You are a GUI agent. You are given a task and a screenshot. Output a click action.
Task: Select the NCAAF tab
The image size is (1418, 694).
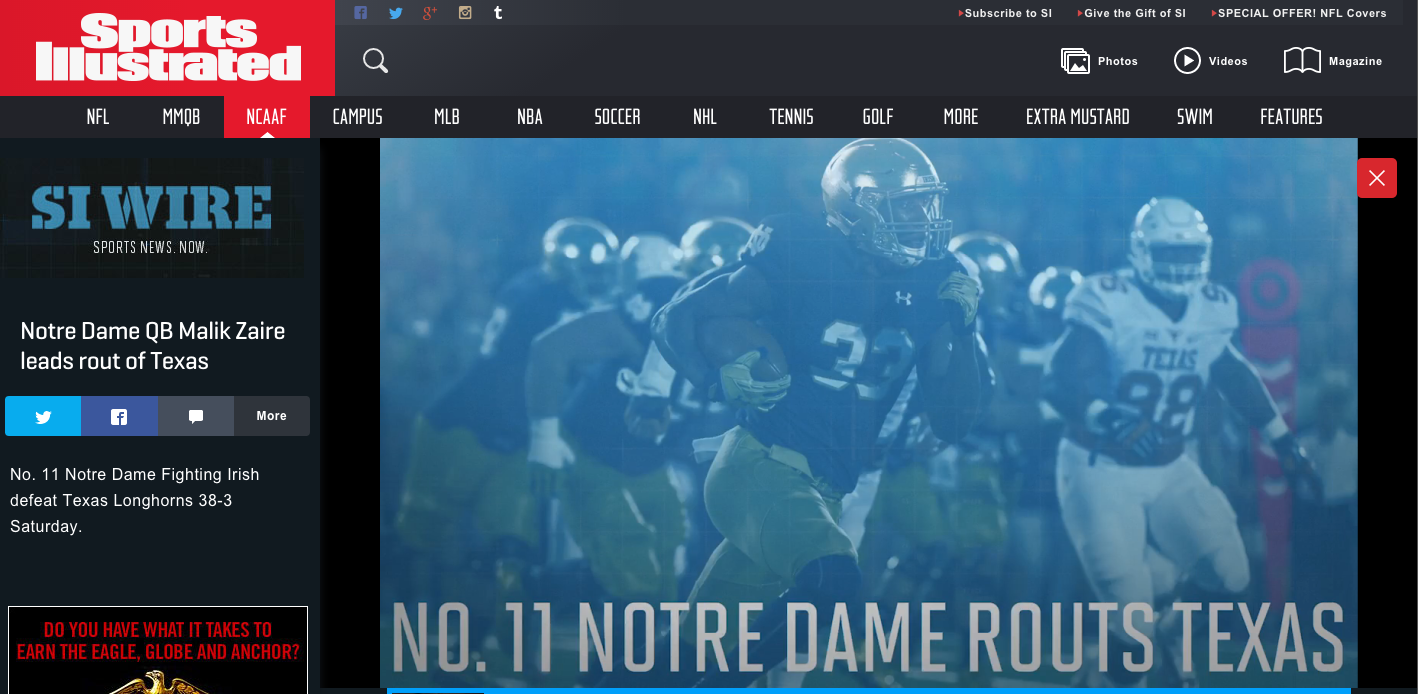tap(267, 117)
